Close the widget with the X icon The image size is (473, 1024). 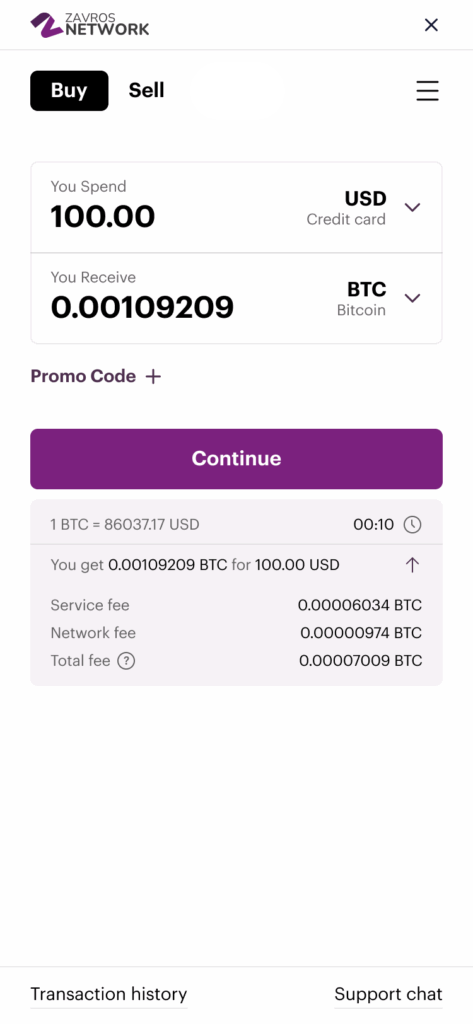[431, 25]
